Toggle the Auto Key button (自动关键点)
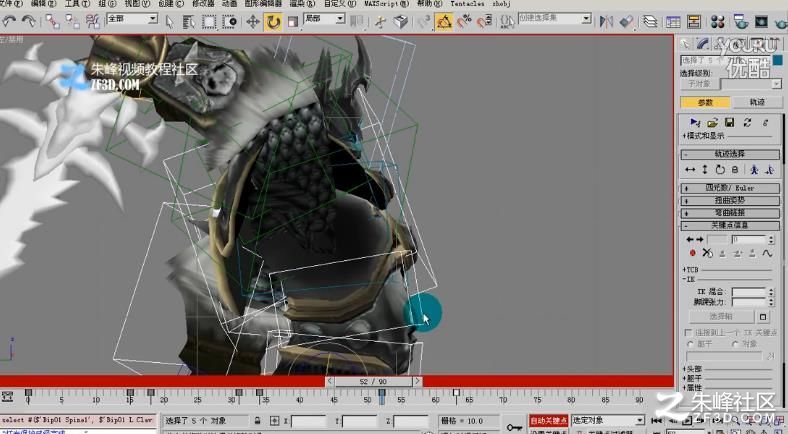Image resolution: width=788 pixels, height=434 pixels. pyautogui.click(x=548, y=420)
